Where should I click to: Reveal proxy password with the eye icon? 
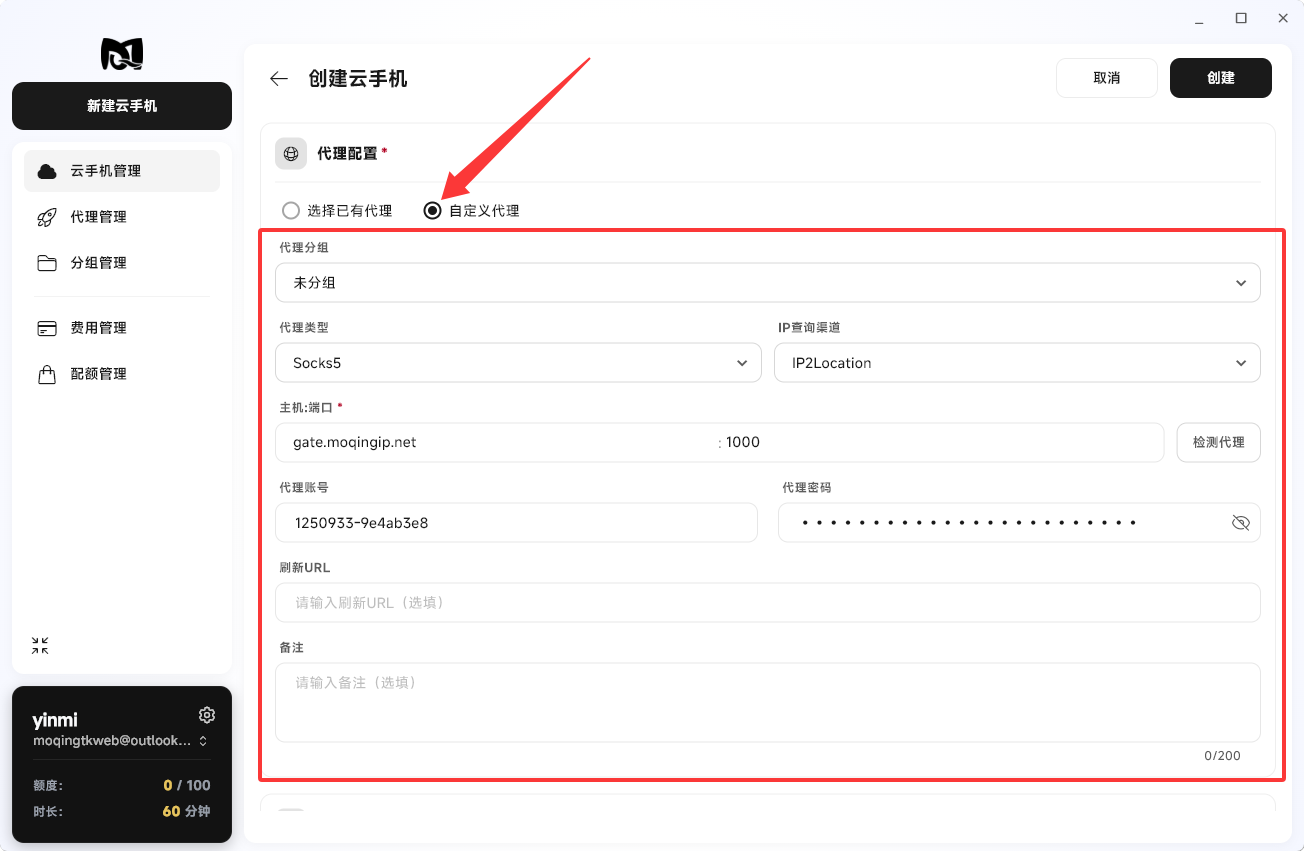click(1241, 523)
